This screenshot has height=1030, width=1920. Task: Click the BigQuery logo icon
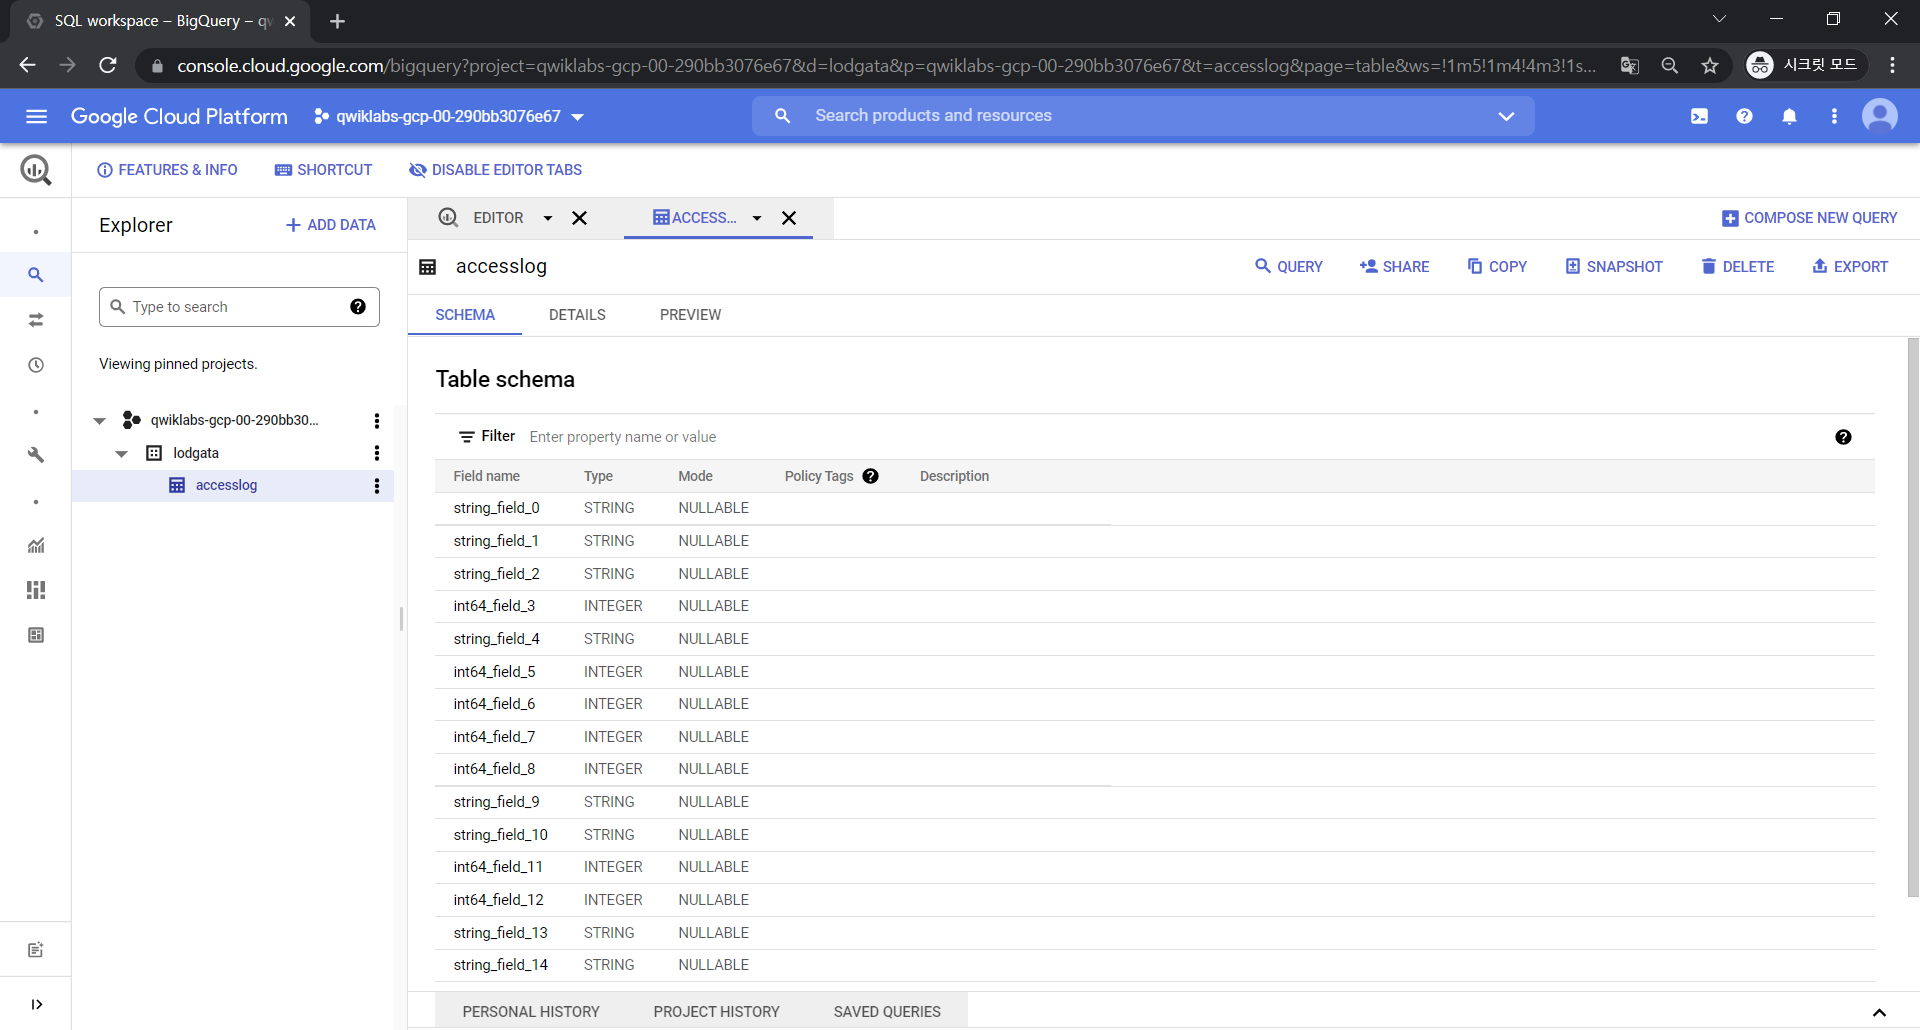(36, 170)
